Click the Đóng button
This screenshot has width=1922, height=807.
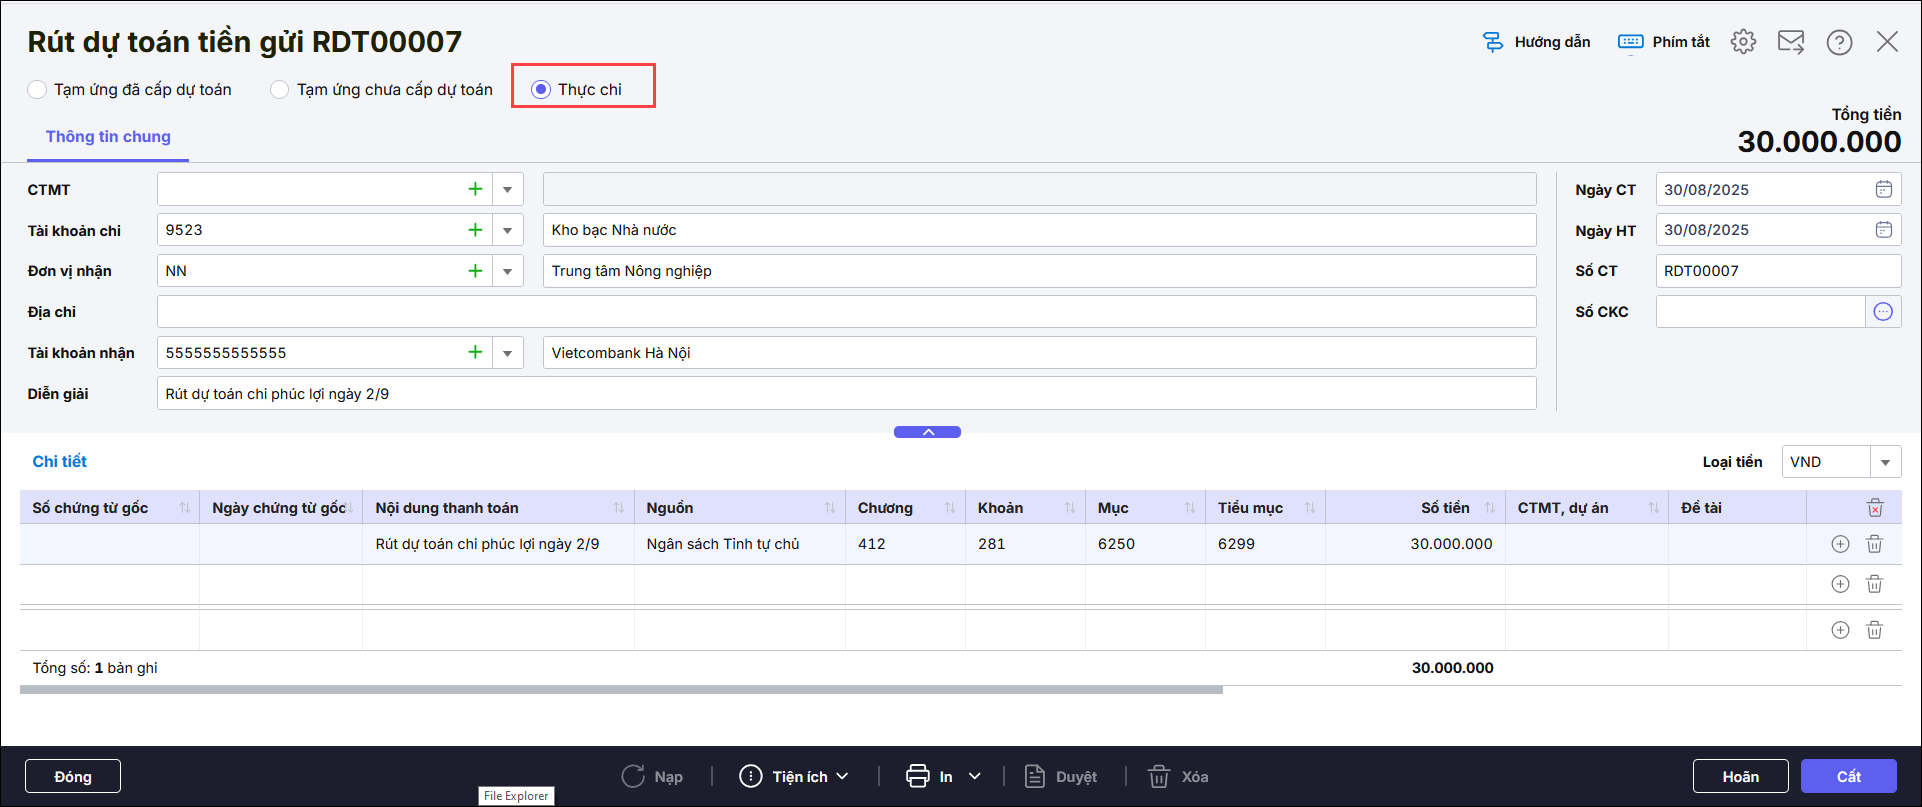click(x=73, y=777)
